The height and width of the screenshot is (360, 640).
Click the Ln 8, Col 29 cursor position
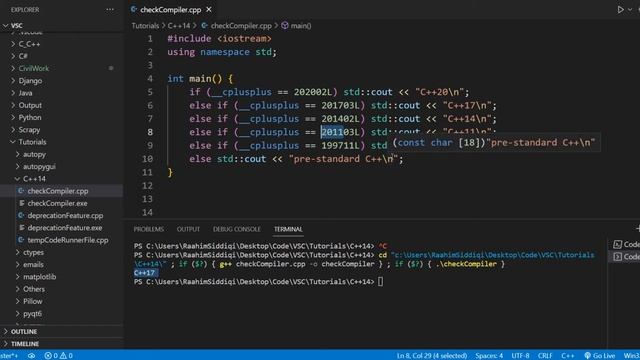coord(432,356)
